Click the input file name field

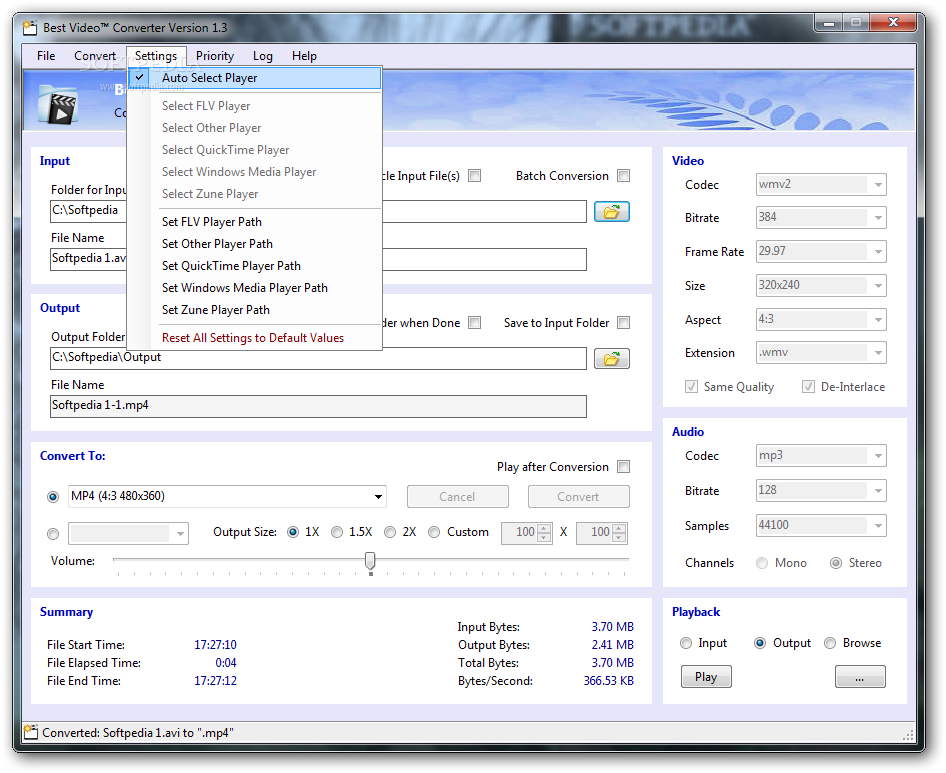pyautogui.click(x=318, y=259)
